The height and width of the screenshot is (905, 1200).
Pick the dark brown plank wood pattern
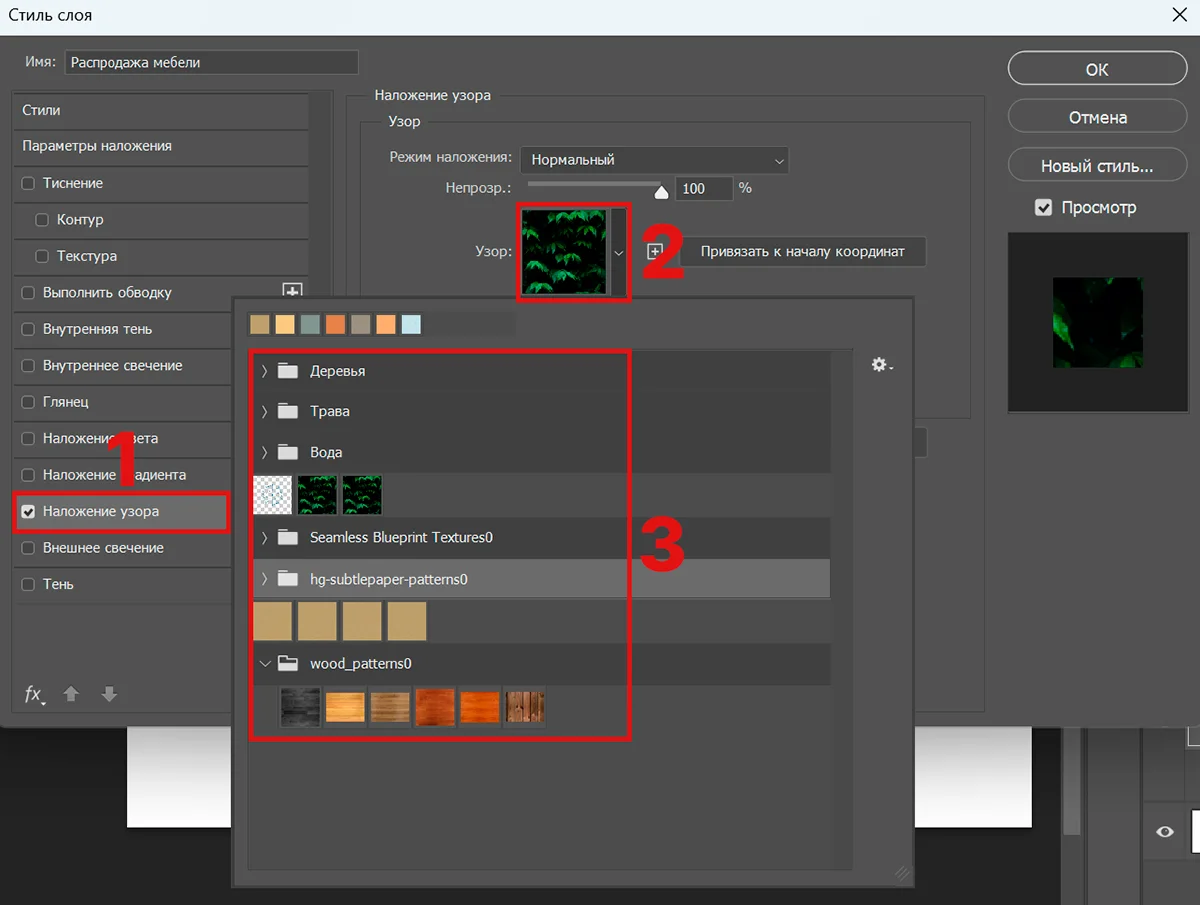[x=525, y=706]
